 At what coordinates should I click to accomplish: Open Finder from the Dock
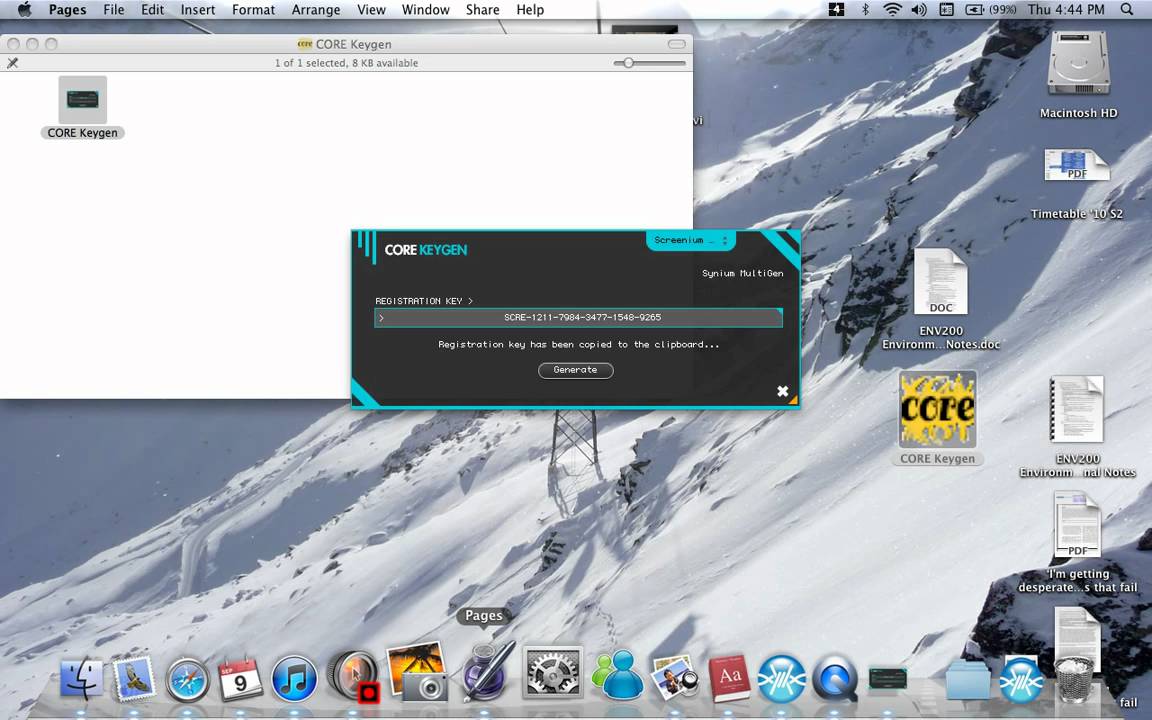coord(82,678)
